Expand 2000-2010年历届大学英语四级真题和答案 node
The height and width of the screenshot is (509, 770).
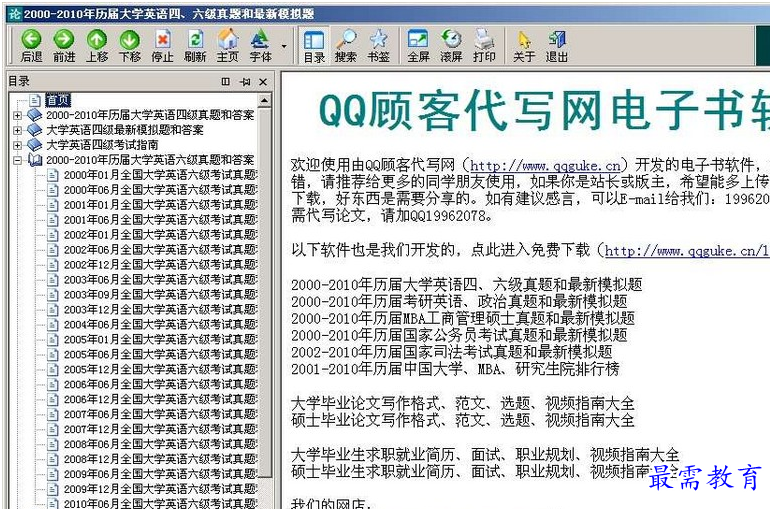click(17, 116)
